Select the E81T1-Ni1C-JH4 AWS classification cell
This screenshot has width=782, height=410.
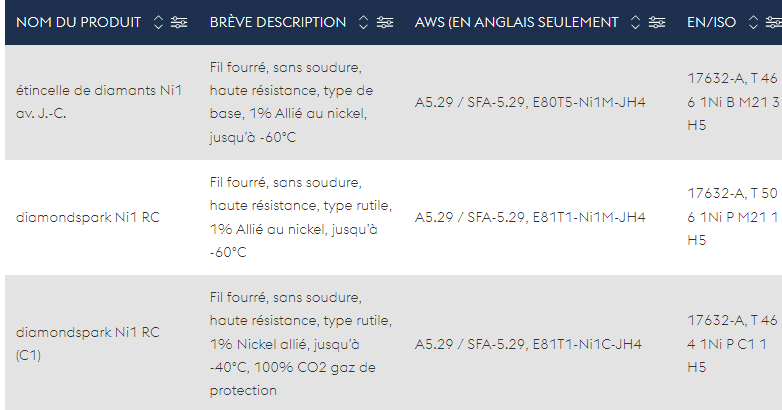point(528,344)
